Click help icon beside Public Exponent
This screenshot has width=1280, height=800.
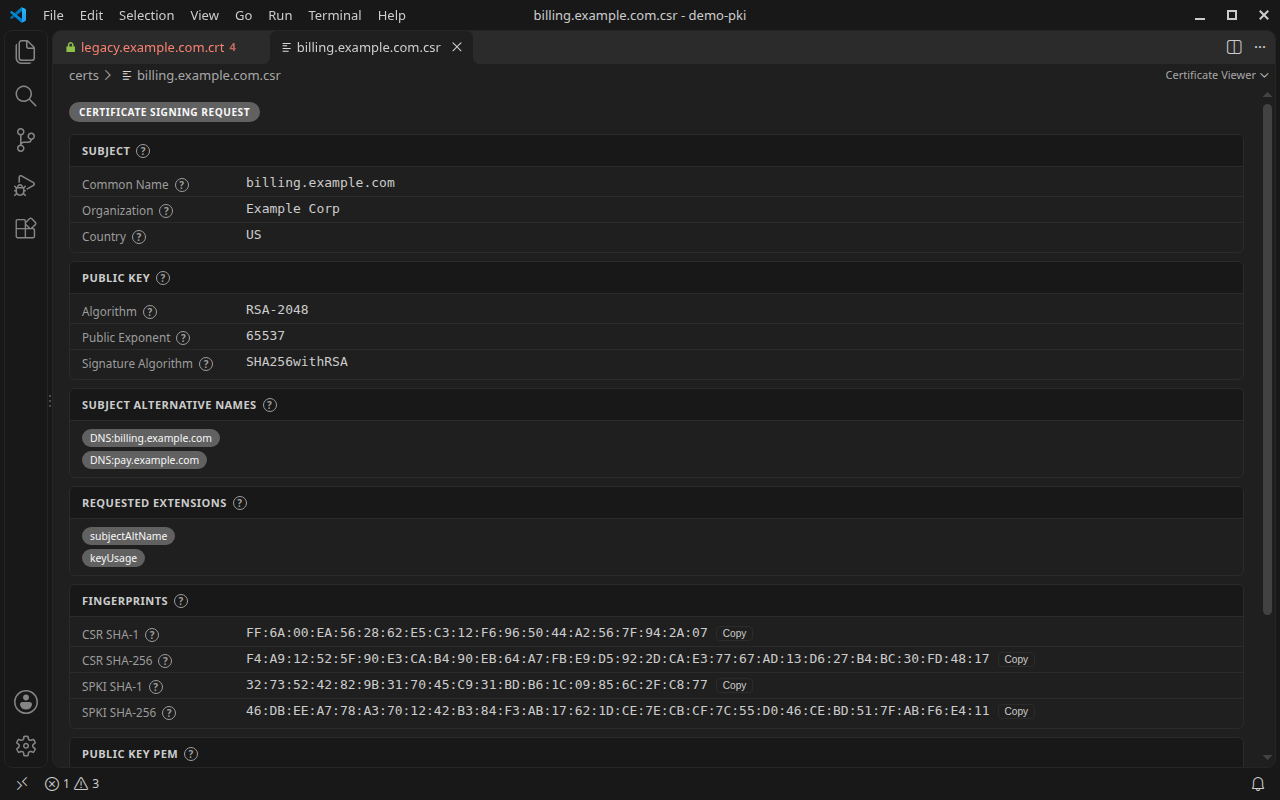183,338
